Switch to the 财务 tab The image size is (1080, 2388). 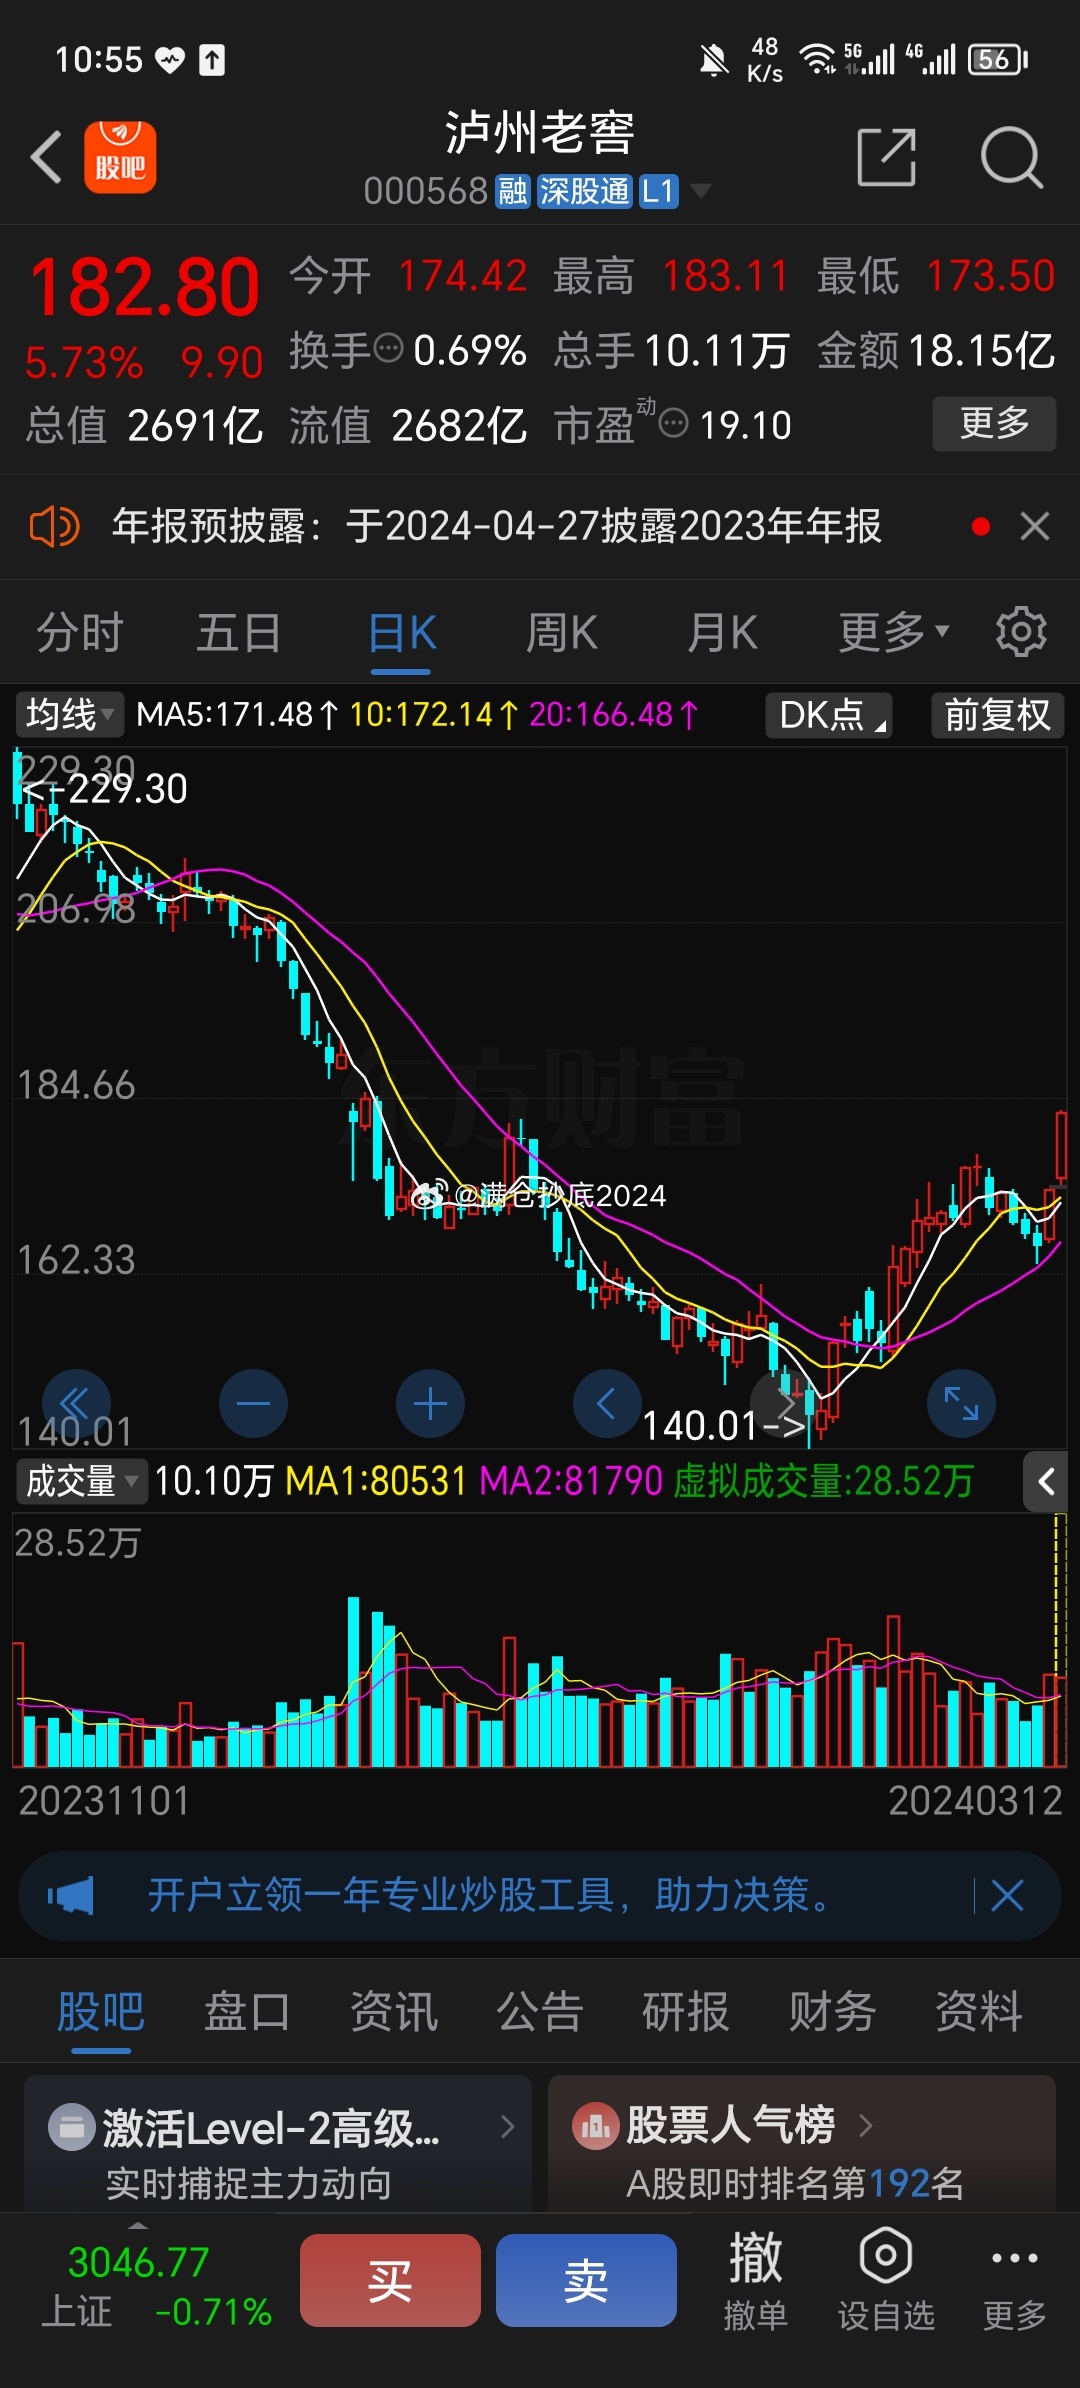832,2012
